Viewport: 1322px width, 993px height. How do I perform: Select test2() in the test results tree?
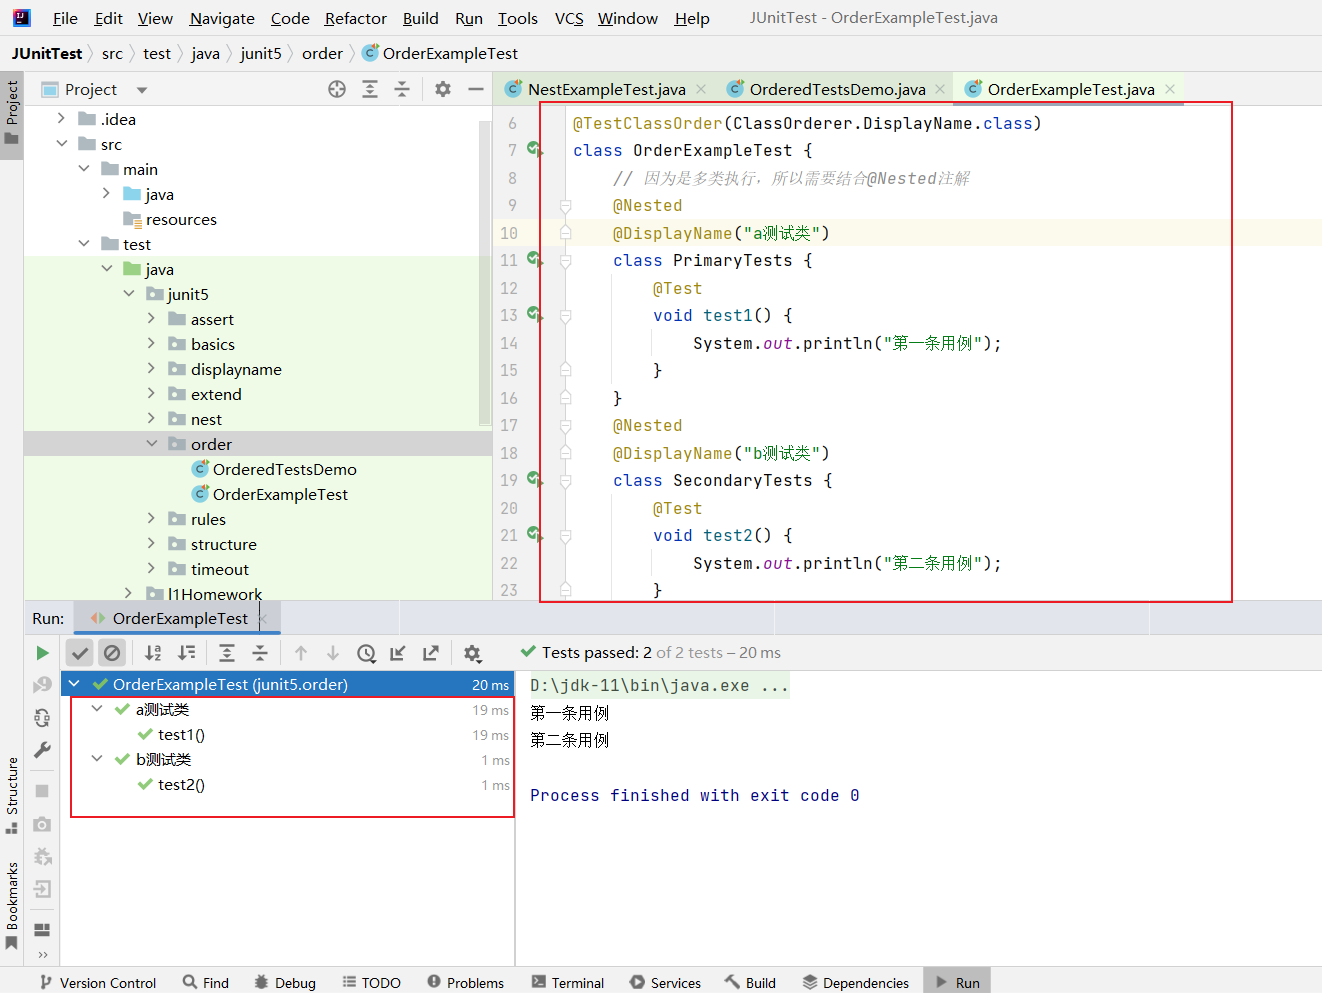point(181,785)
